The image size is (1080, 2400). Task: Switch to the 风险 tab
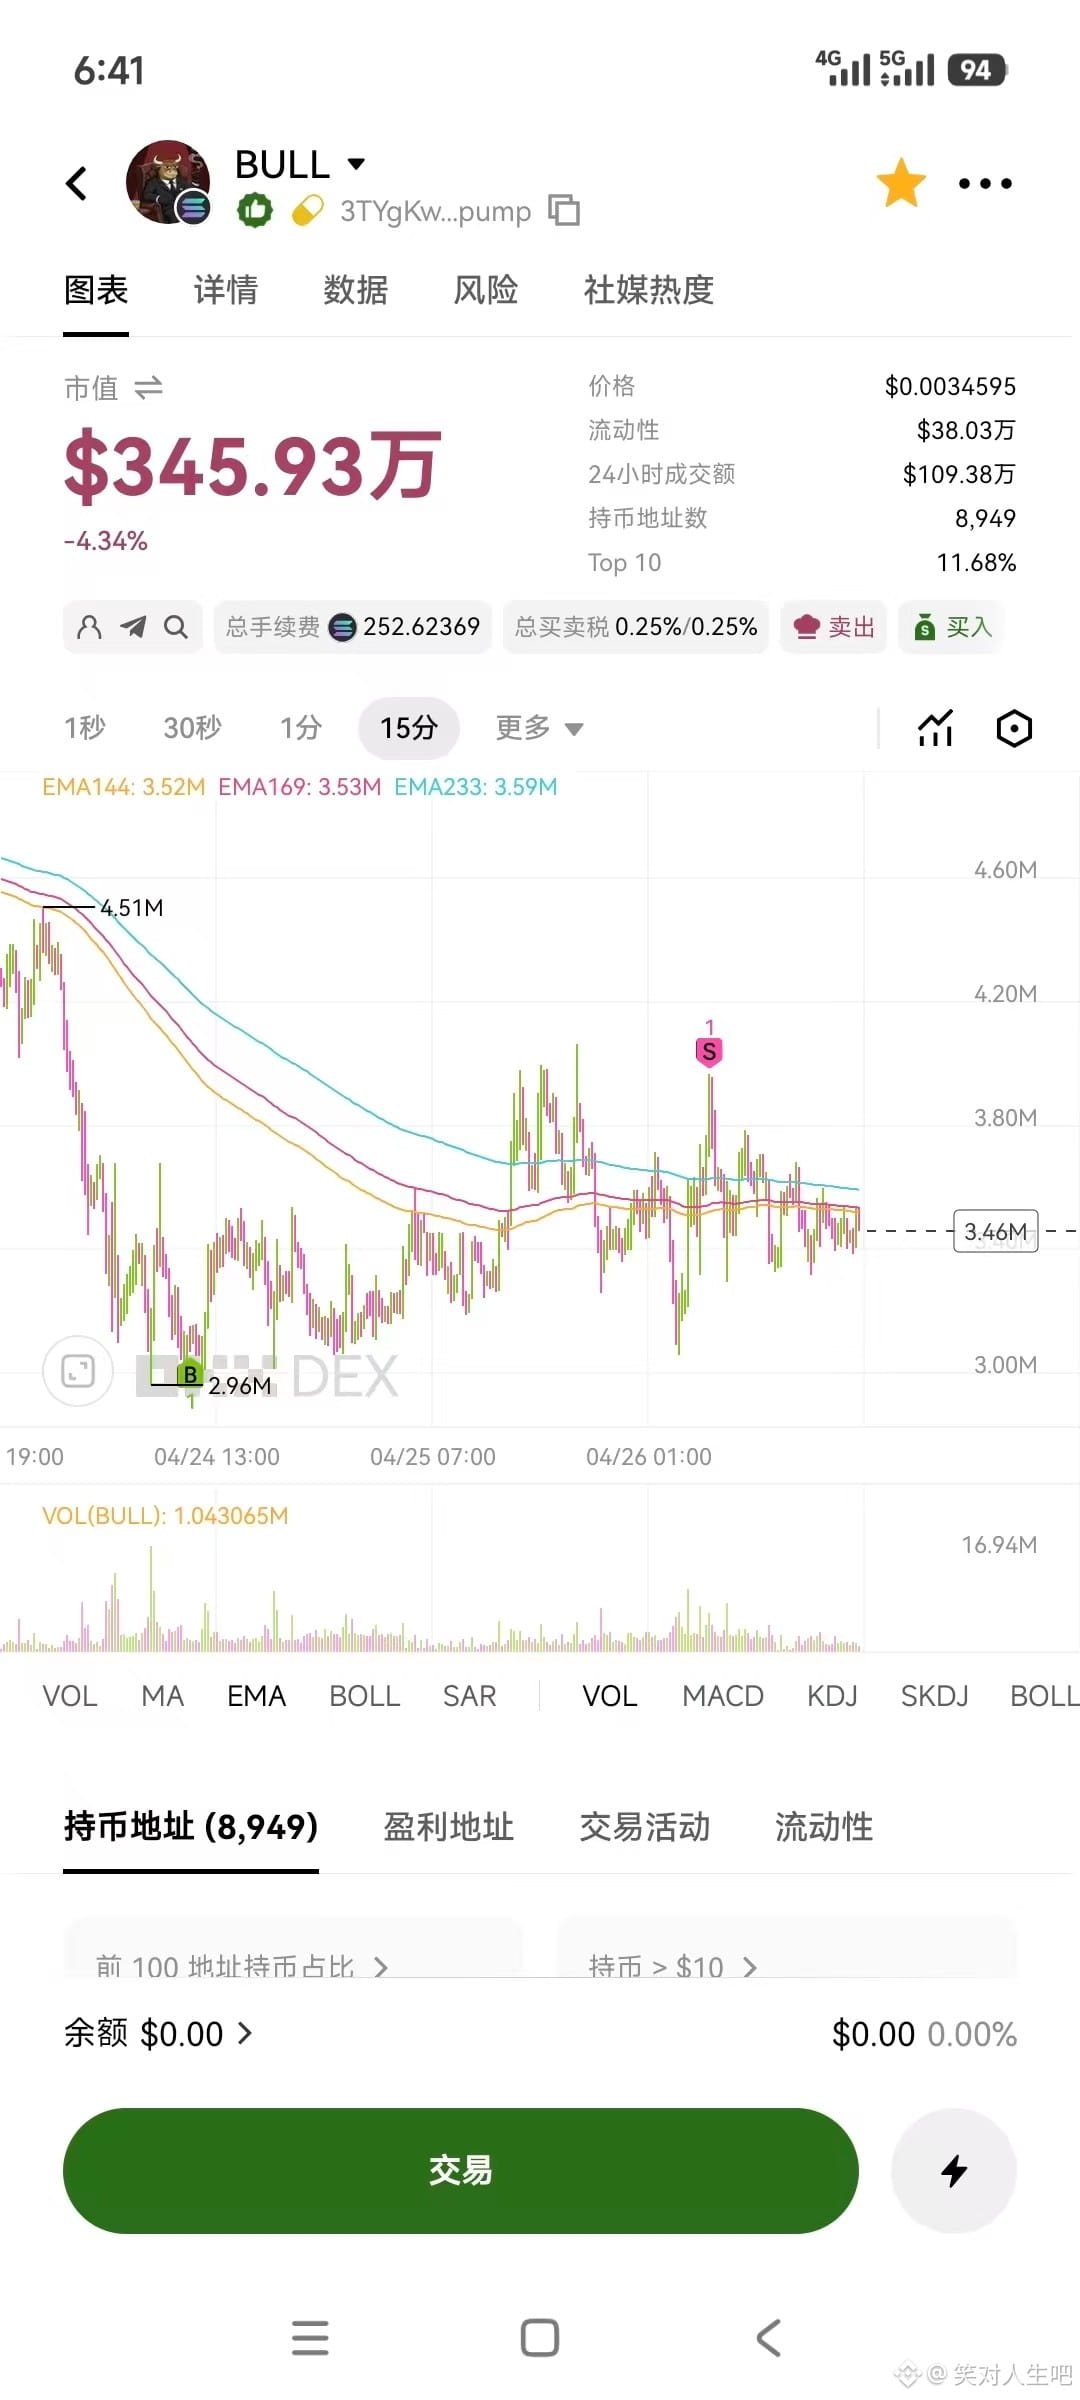tap(485, 290)
